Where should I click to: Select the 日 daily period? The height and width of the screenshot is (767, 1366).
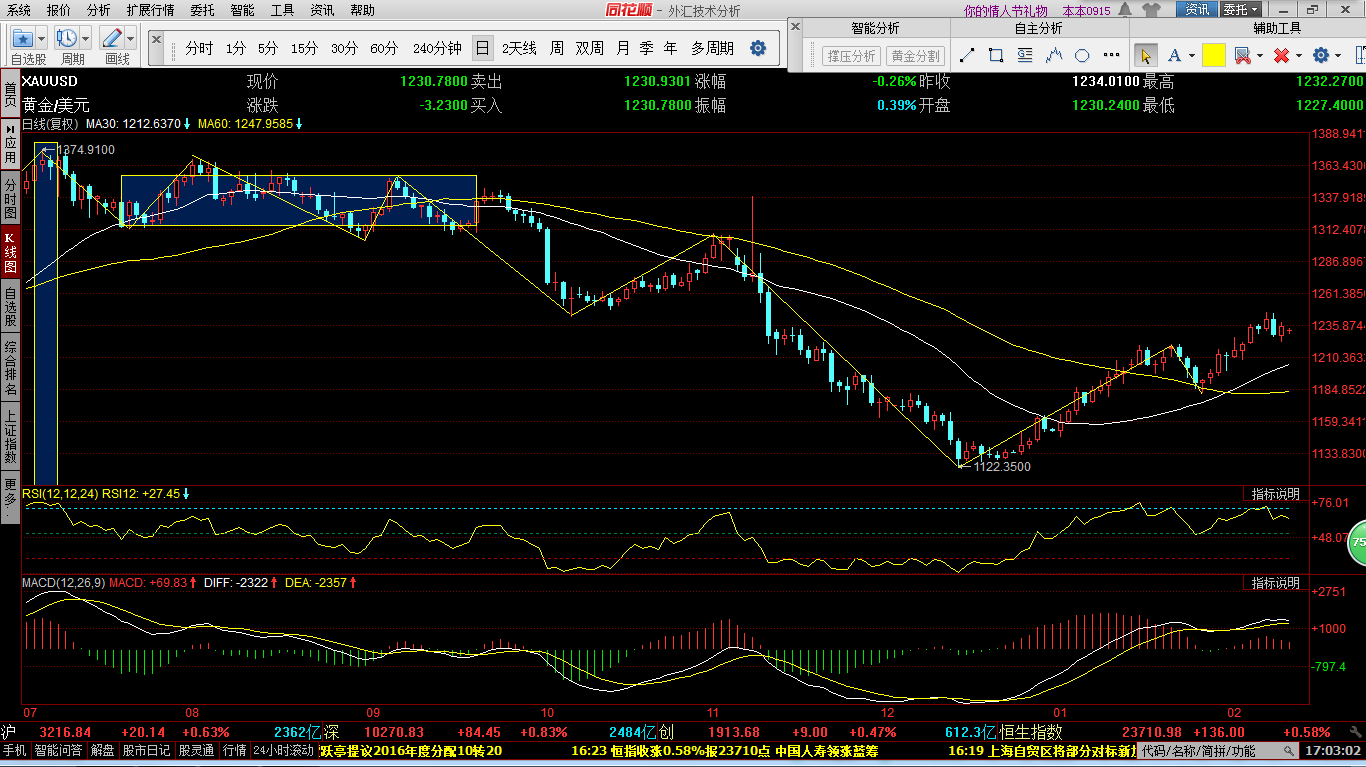pos(483,48)
